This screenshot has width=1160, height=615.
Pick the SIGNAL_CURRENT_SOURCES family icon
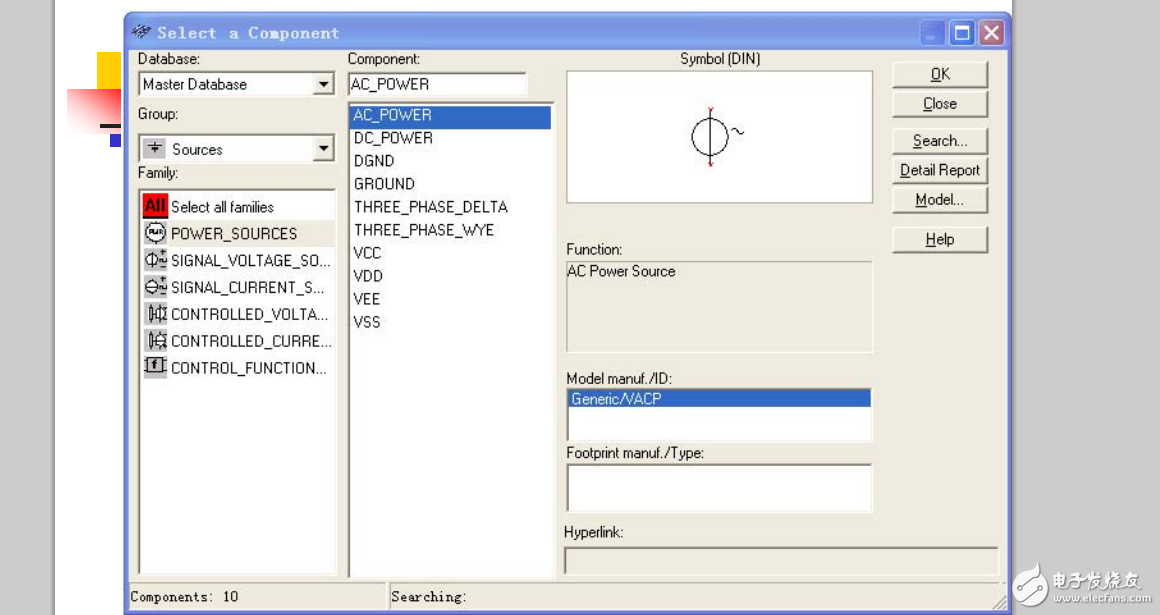pos(155,287)
